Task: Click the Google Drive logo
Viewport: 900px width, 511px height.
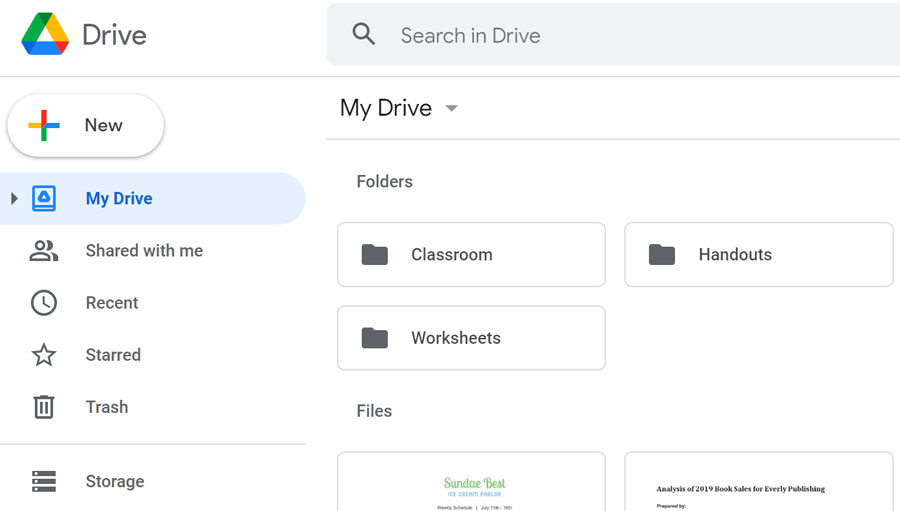Action: tap(45, 35)
